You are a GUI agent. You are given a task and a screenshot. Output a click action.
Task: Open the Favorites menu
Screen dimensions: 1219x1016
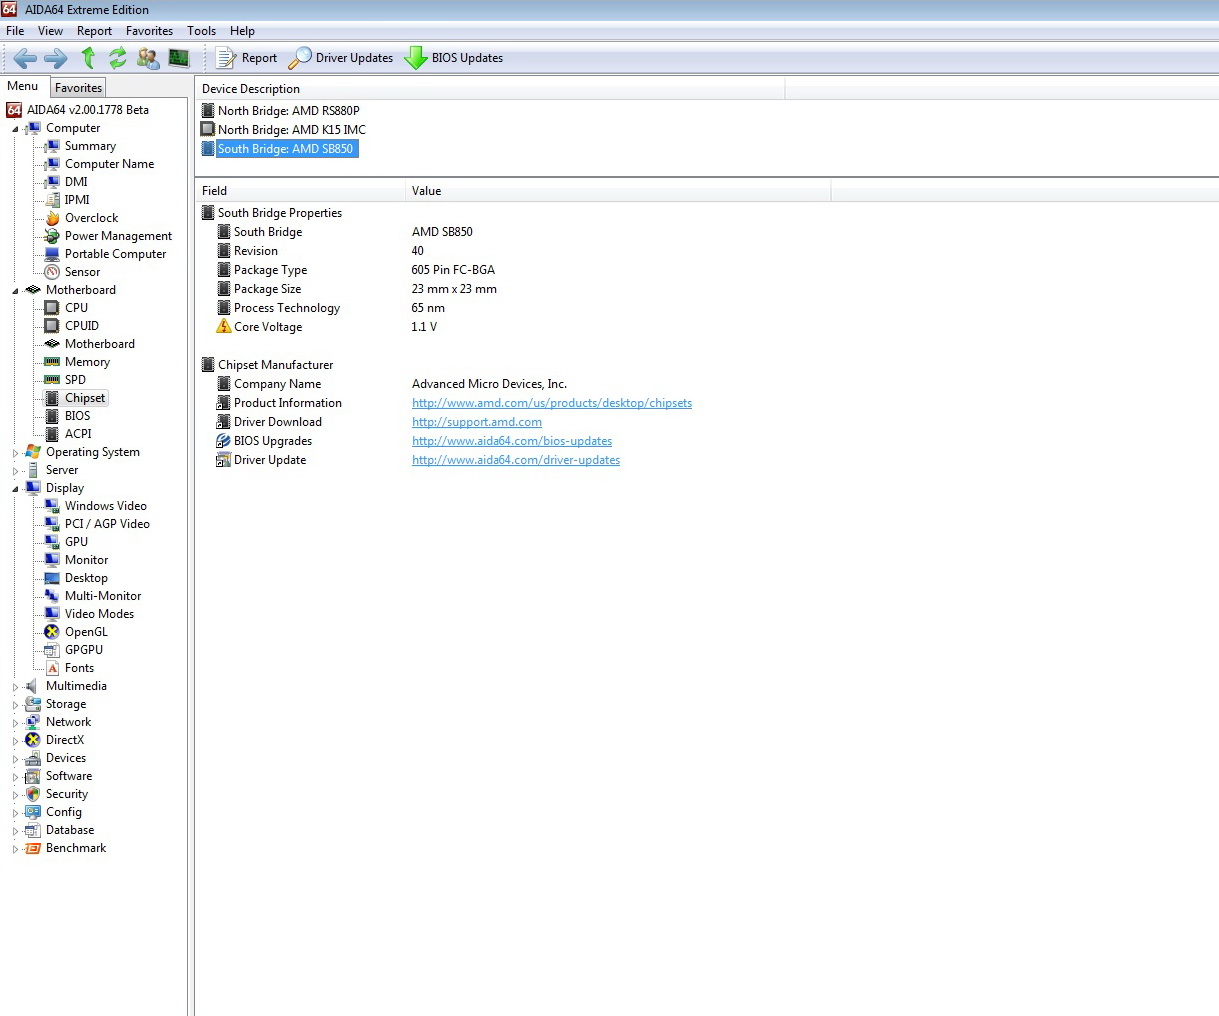coord(149,31)
